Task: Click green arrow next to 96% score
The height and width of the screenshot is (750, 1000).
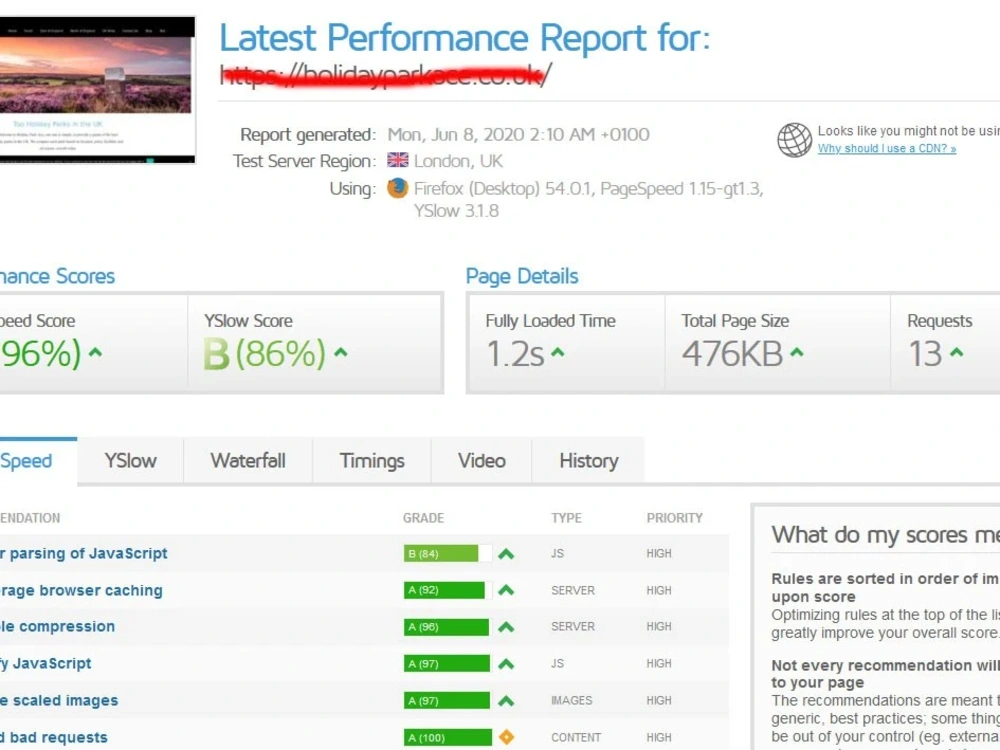Action: pos(95,352)
